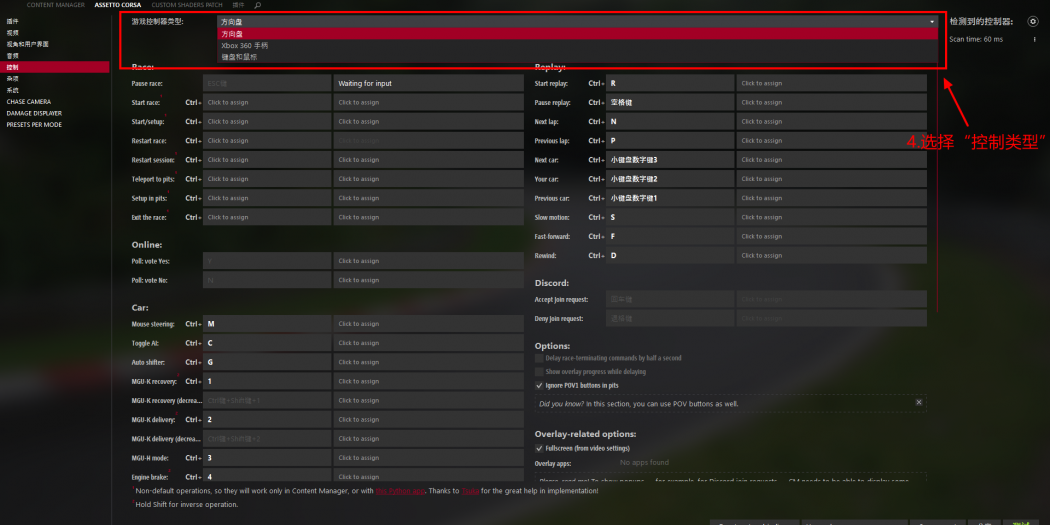Edit Mouse steering 'M' key binding

267,323
